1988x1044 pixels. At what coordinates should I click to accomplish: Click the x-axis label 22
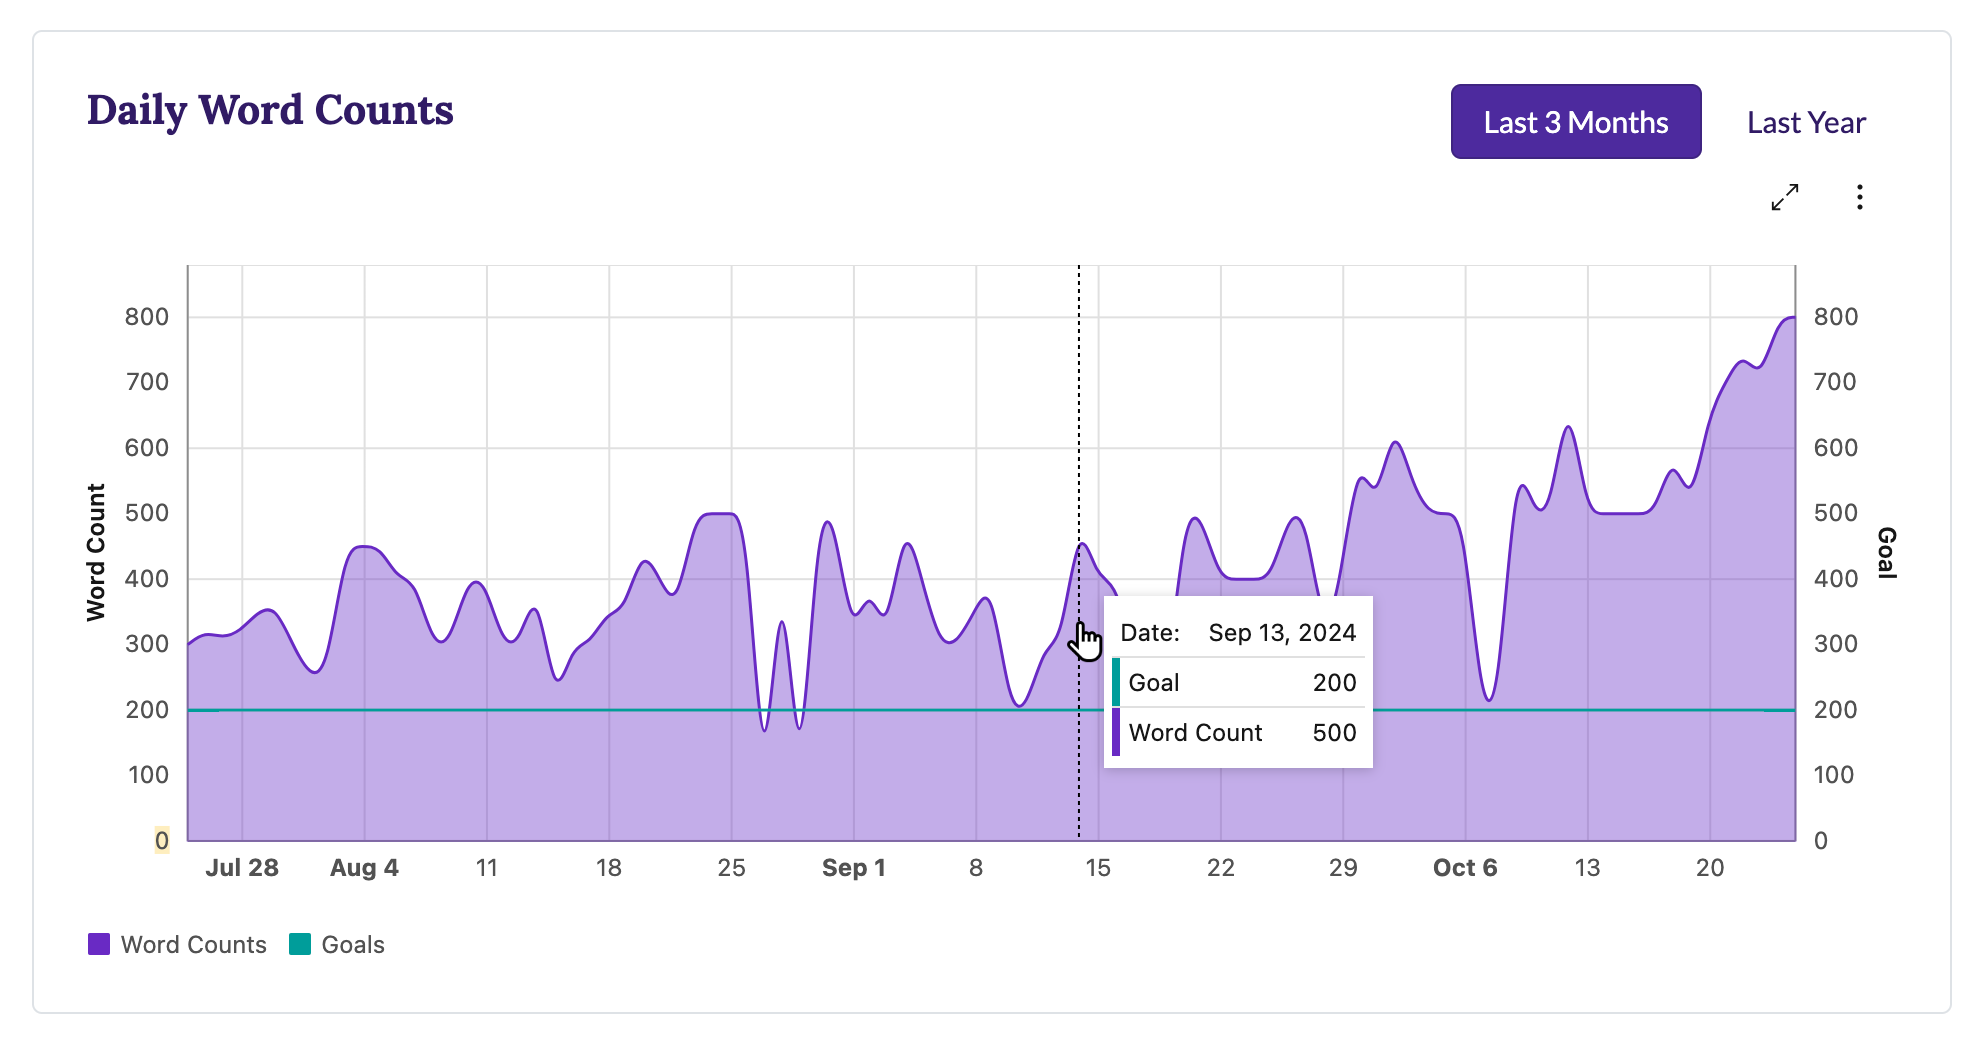click(1220, 867)
